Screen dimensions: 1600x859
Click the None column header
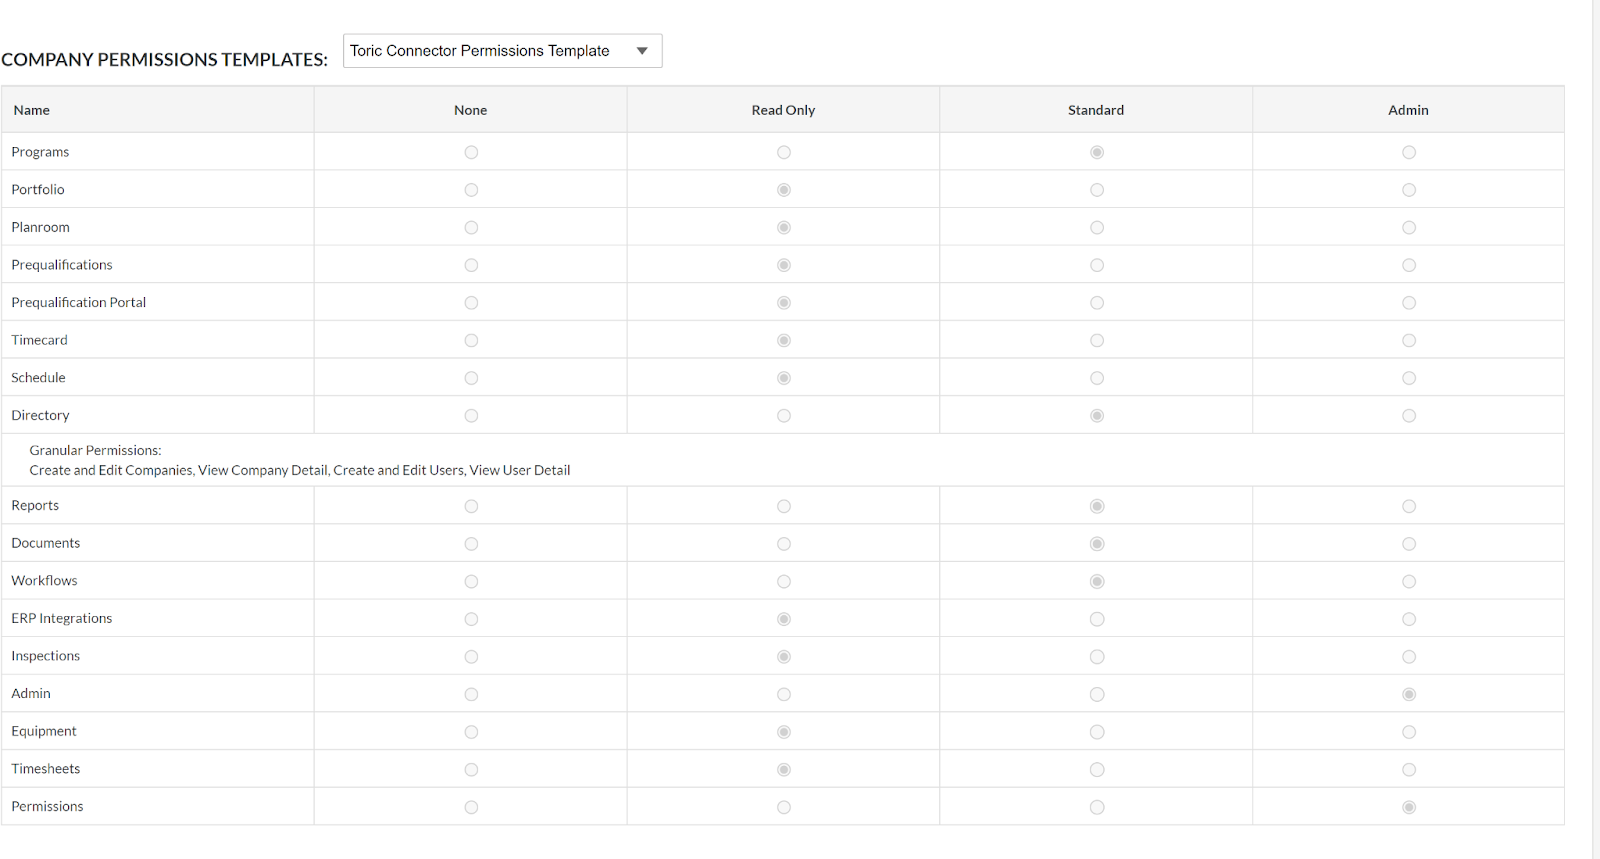point(470,110)
